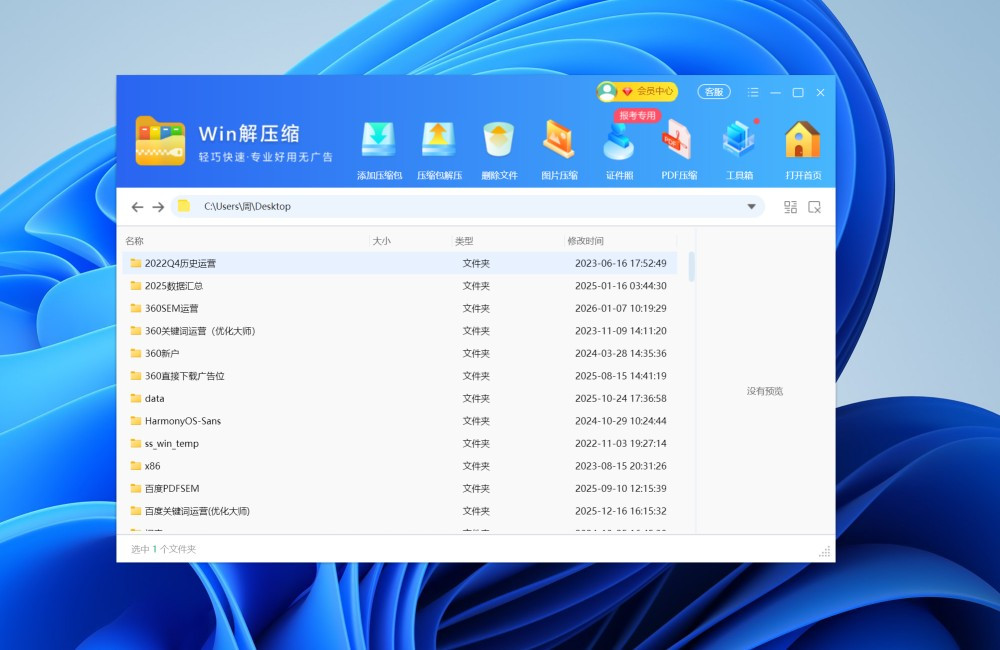1000x650 pixels.
Task: Open the 图片压缩 image compression tool
Action: [559, 140]
